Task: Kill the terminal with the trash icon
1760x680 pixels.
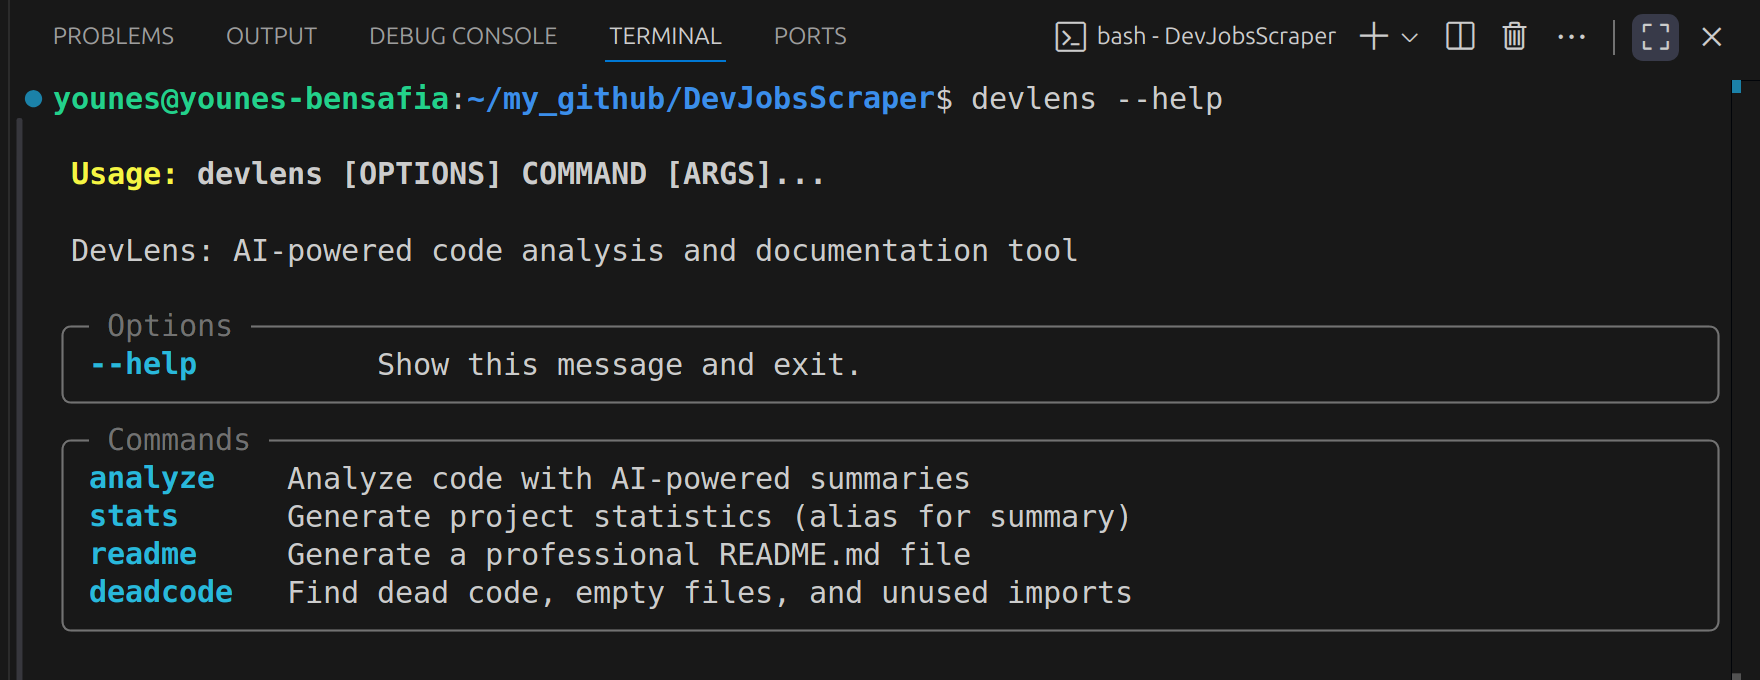Action: [1514, 37]
